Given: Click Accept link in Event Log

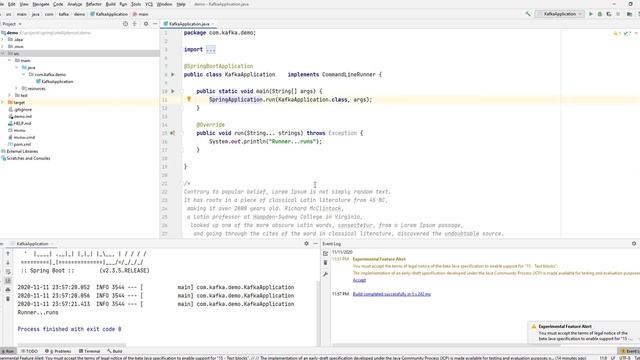Looking at the screenshot, I should click(359, 280).
